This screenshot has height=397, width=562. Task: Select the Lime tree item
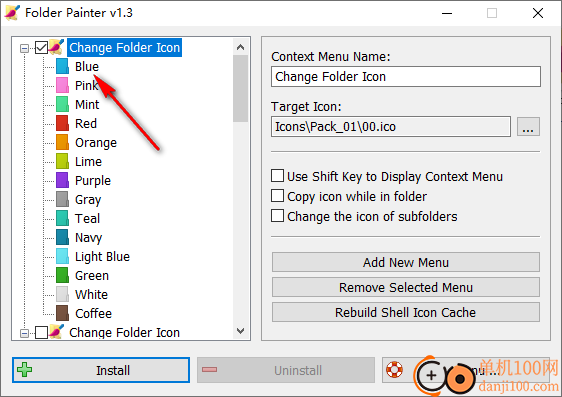tap(89, 162)
